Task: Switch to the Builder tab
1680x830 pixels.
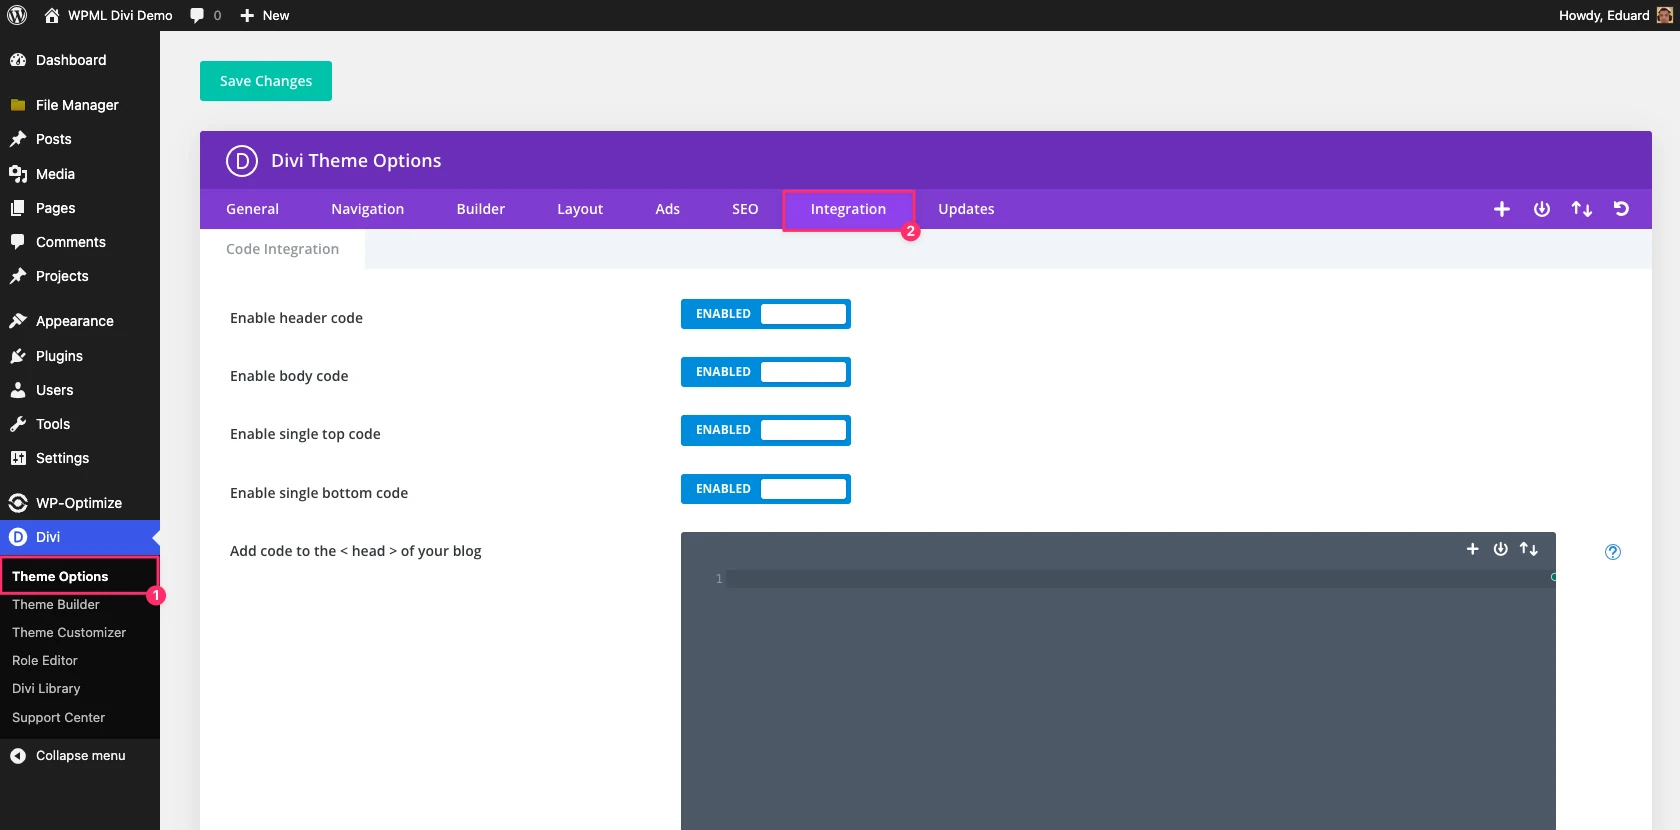Action: [481, 209]
